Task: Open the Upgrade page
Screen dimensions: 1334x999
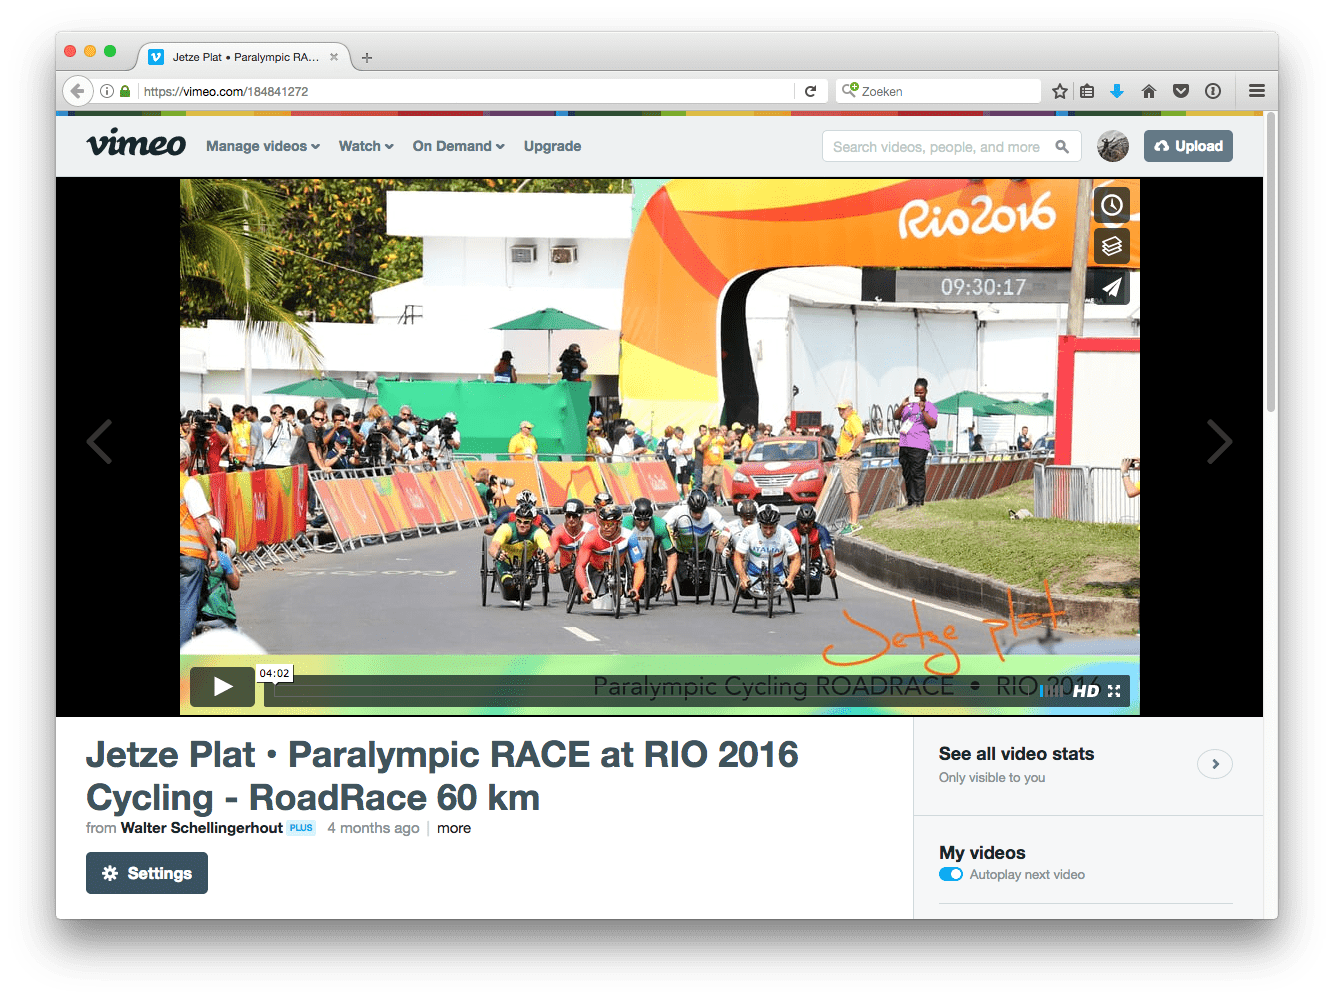Action: pos(552,146)
